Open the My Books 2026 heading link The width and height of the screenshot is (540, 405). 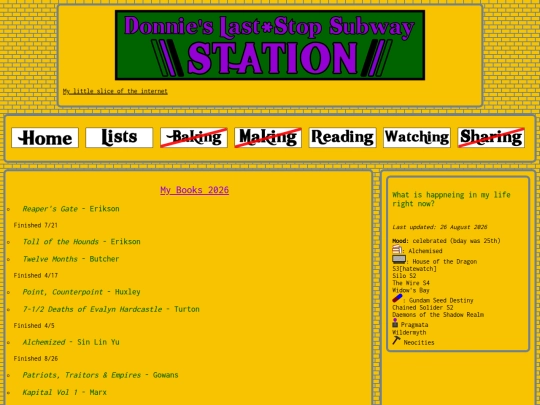pos(195,190)
